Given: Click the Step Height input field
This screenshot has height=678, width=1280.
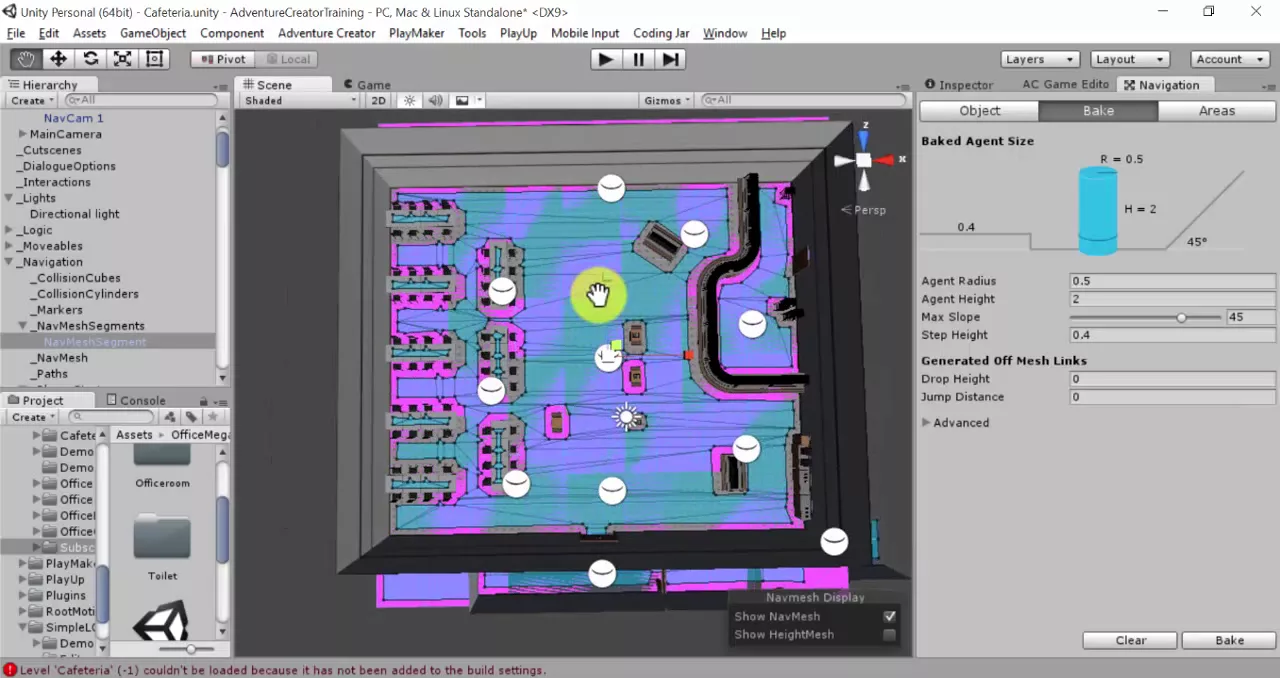Looking at the screenshot, I should (x=1172, y=335).
